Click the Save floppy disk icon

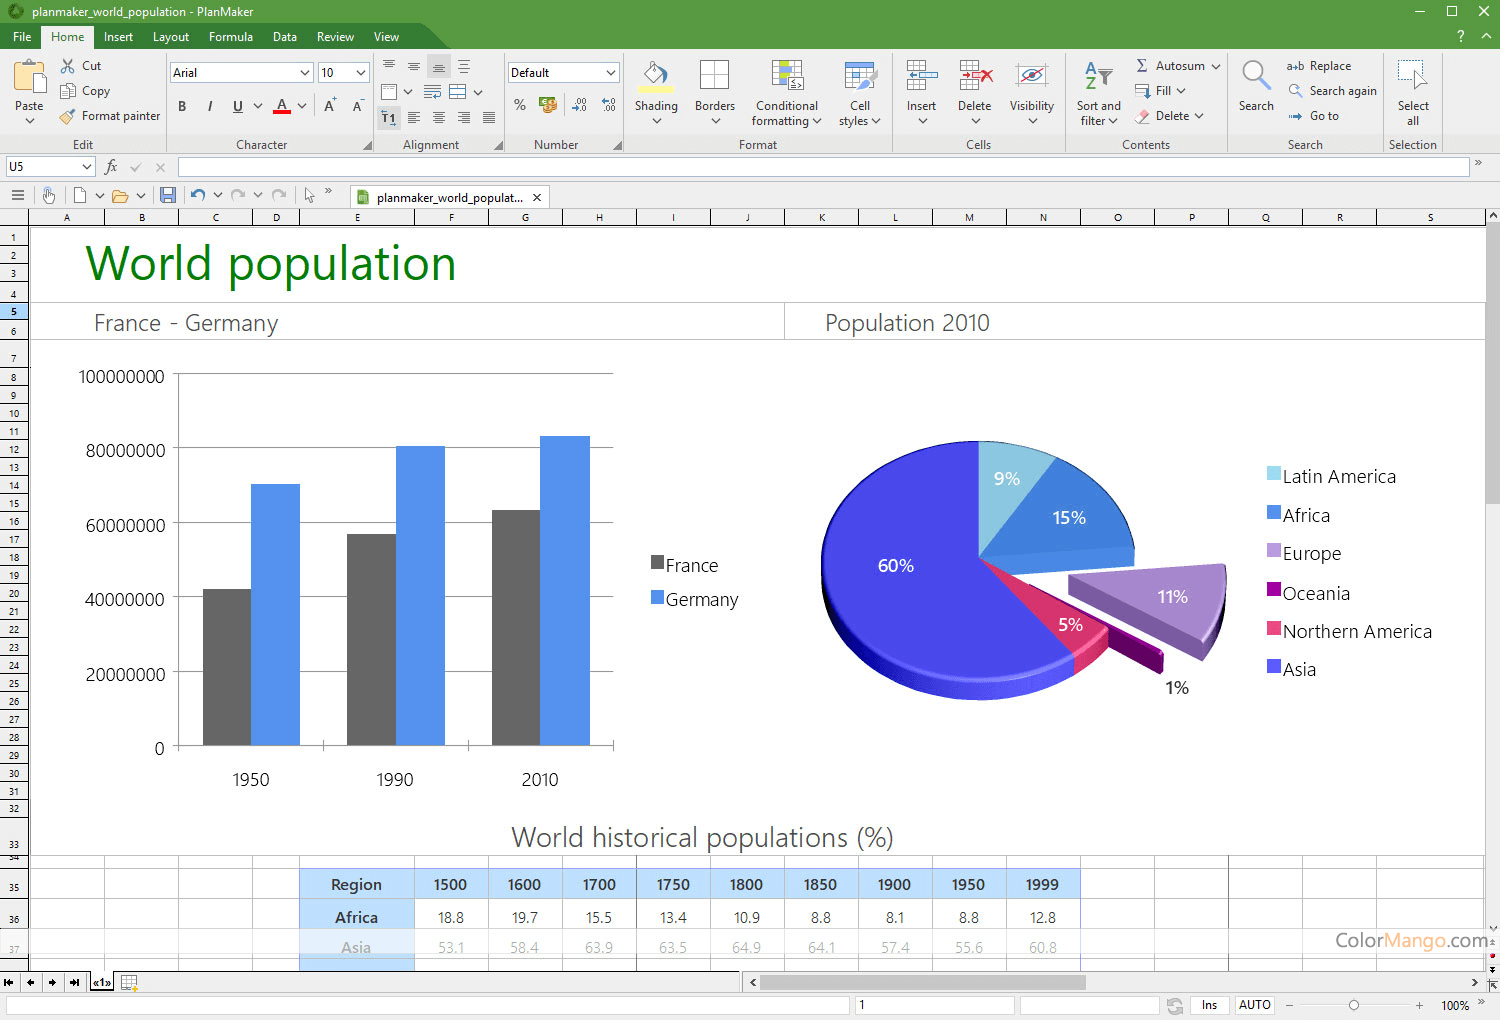tap(168, 196)
